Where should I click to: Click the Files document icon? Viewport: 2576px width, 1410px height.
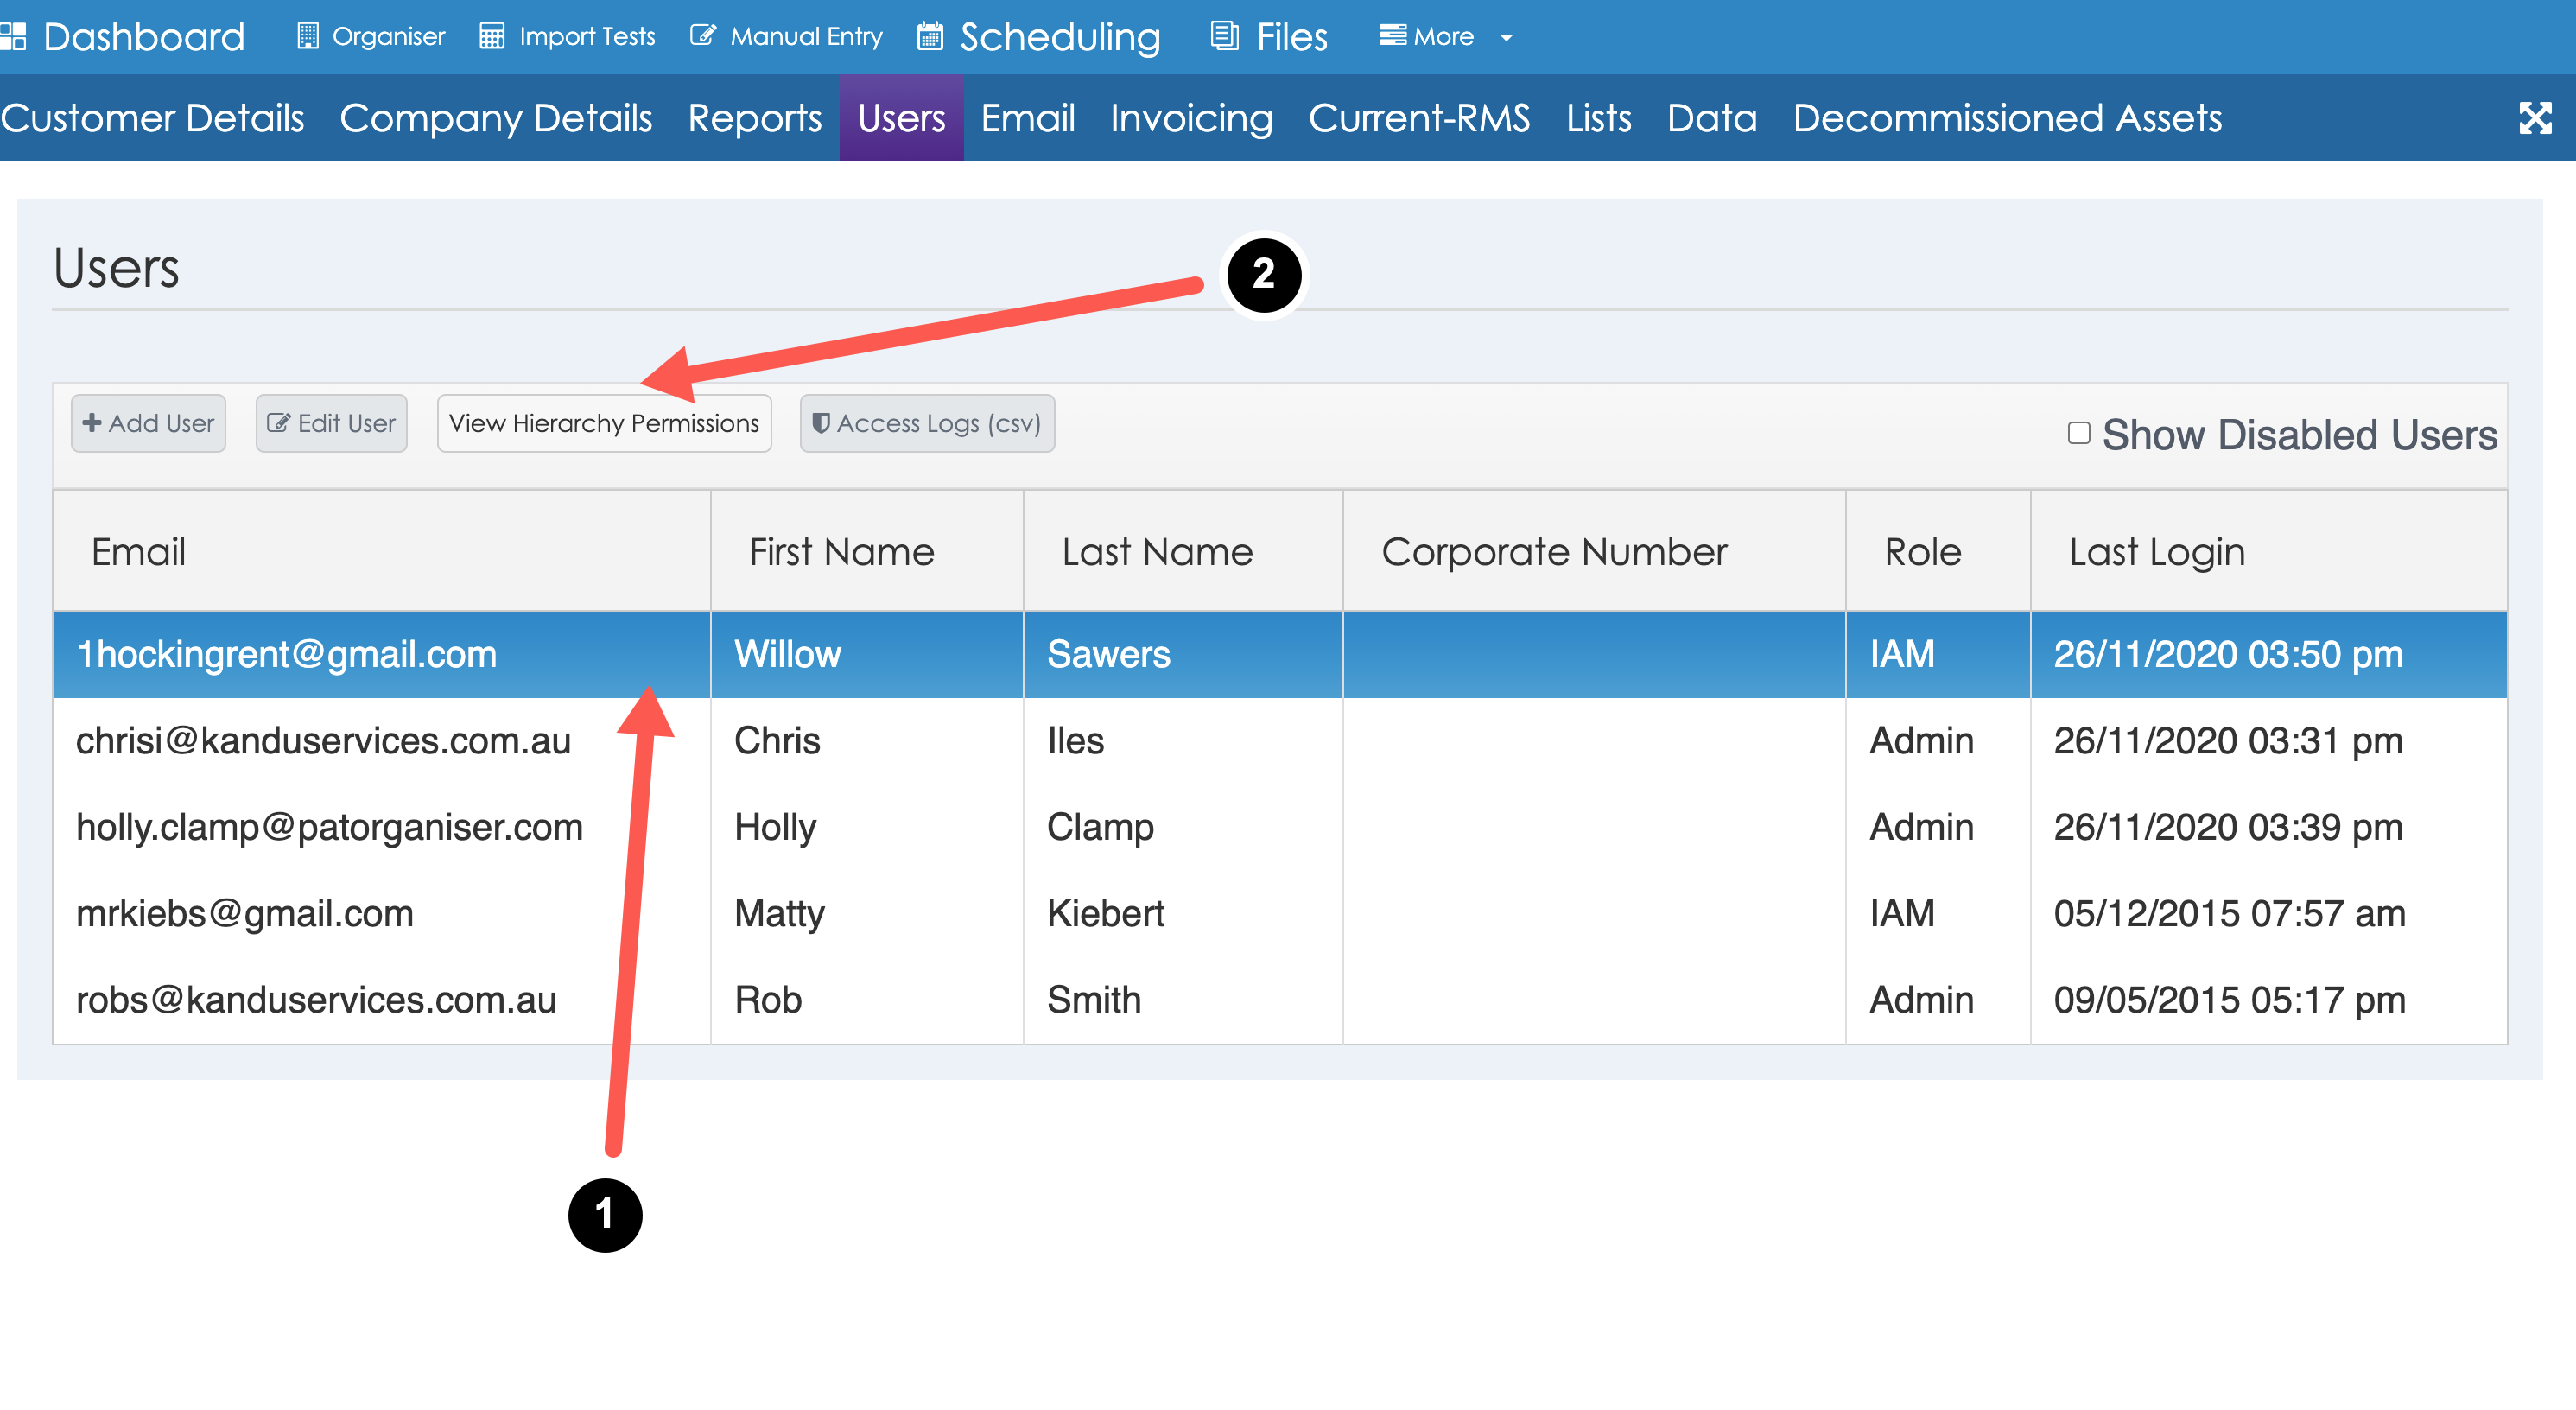click(1224, 37)
